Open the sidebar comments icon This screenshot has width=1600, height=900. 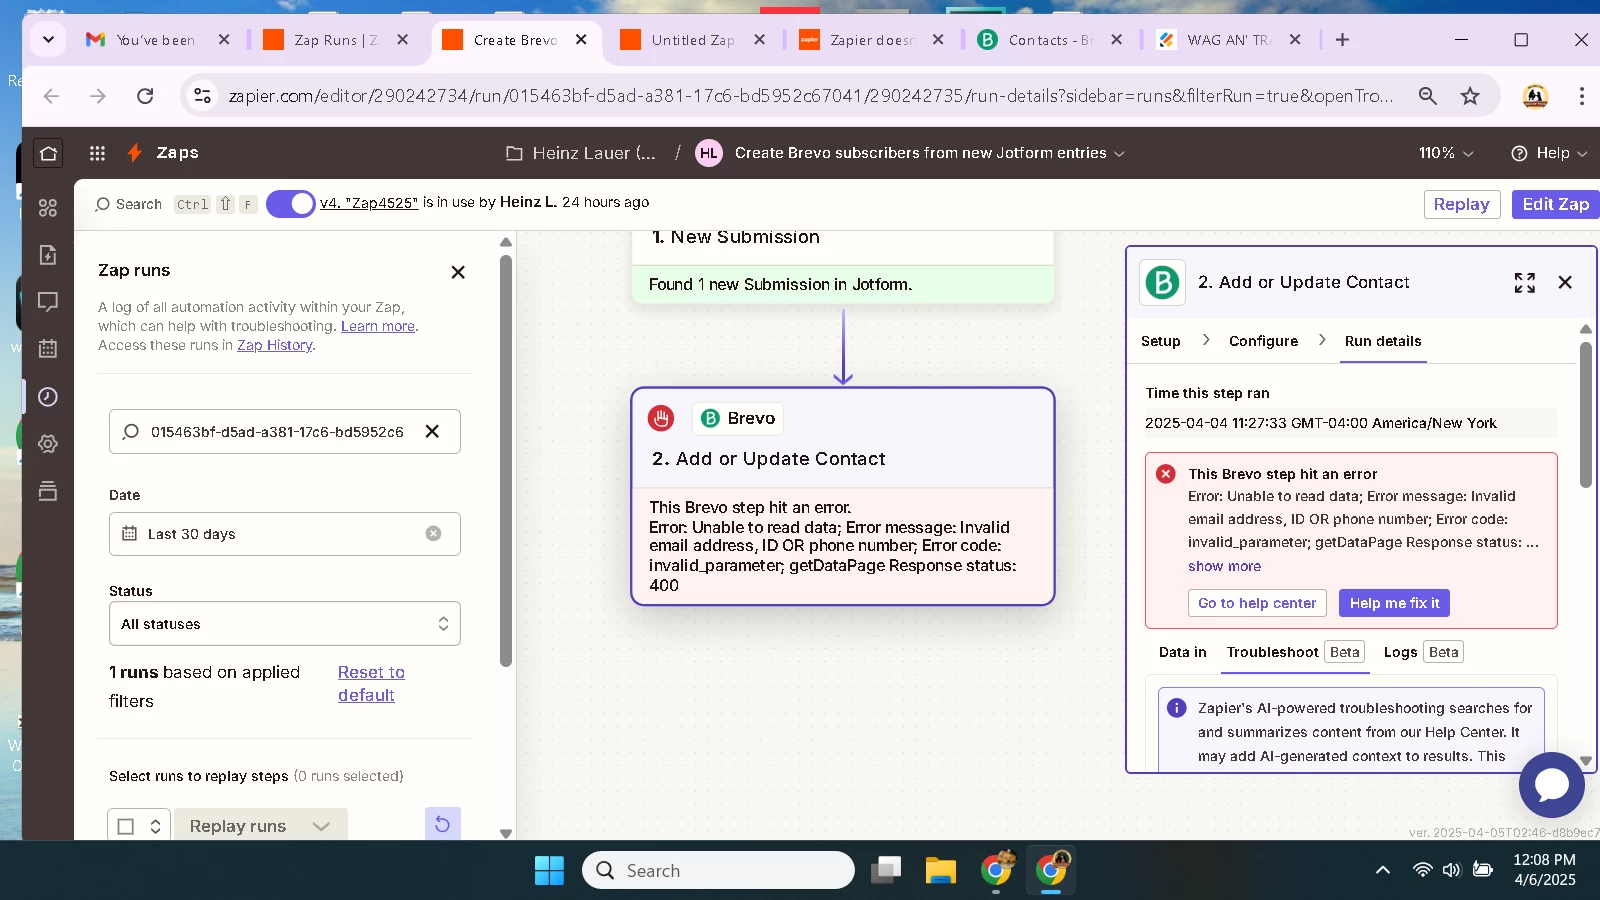(x=48, y=302)
